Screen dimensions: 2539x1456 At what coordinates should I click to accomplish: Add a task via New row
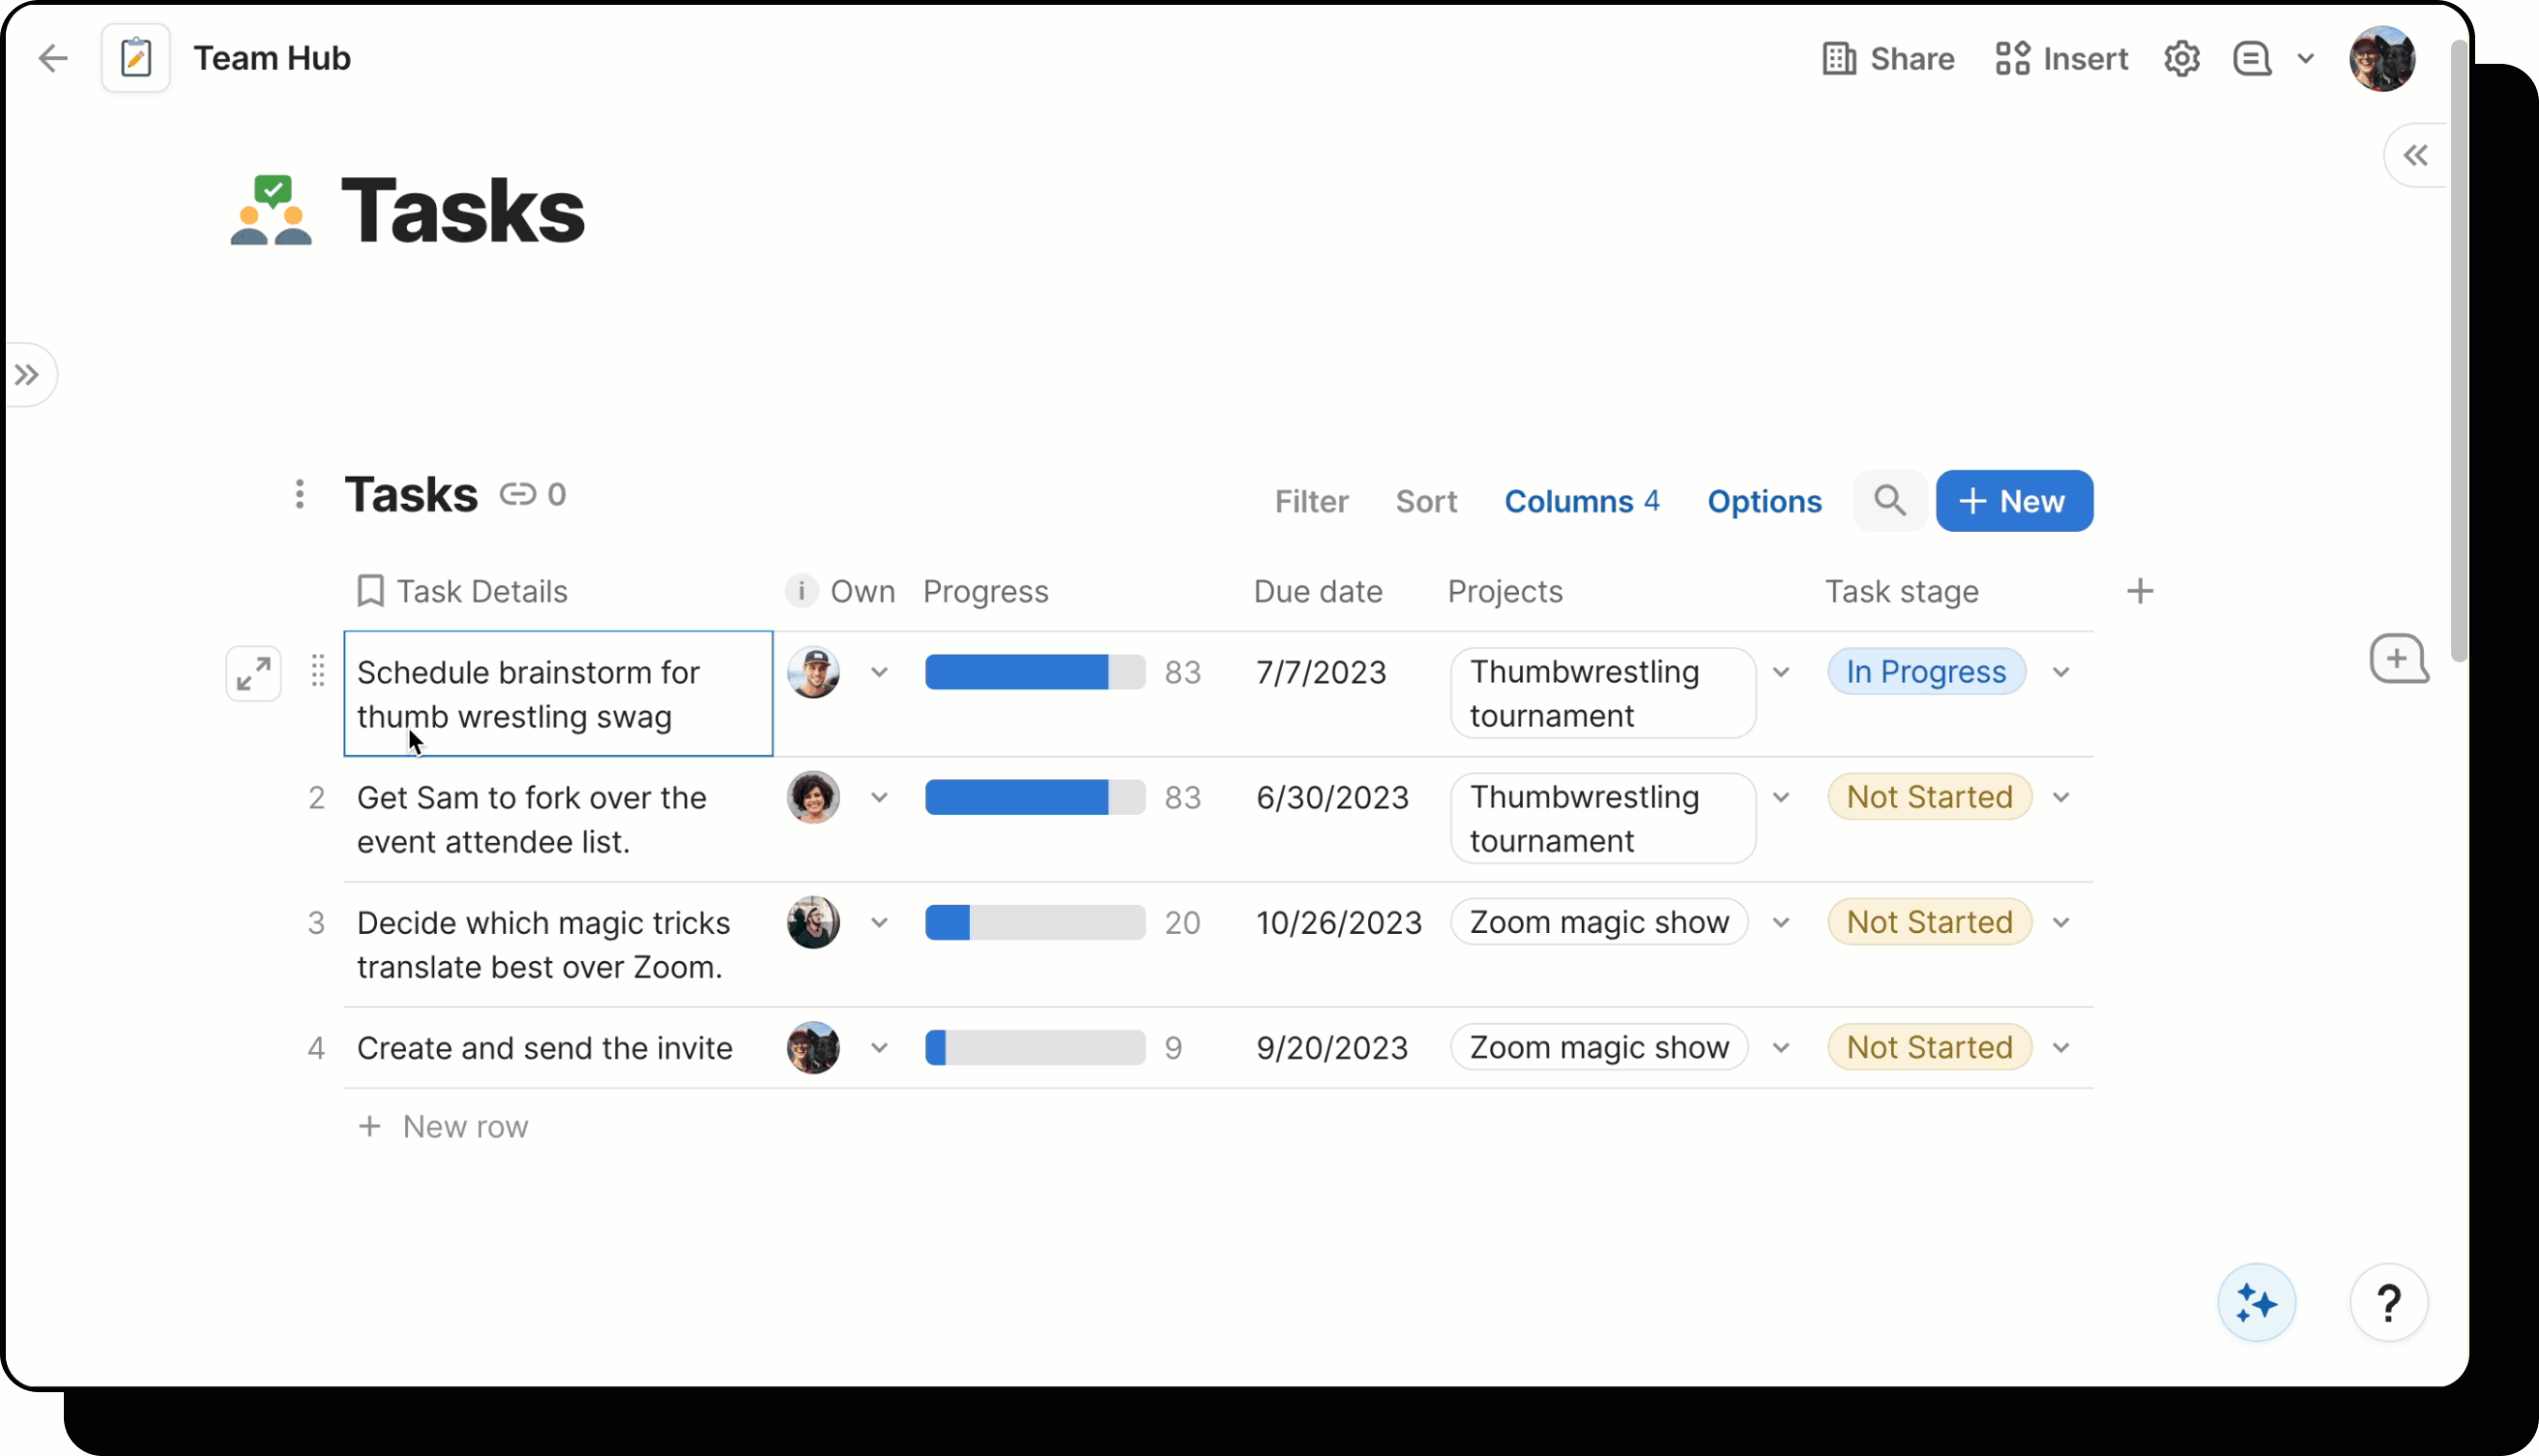coord(444,1126)
